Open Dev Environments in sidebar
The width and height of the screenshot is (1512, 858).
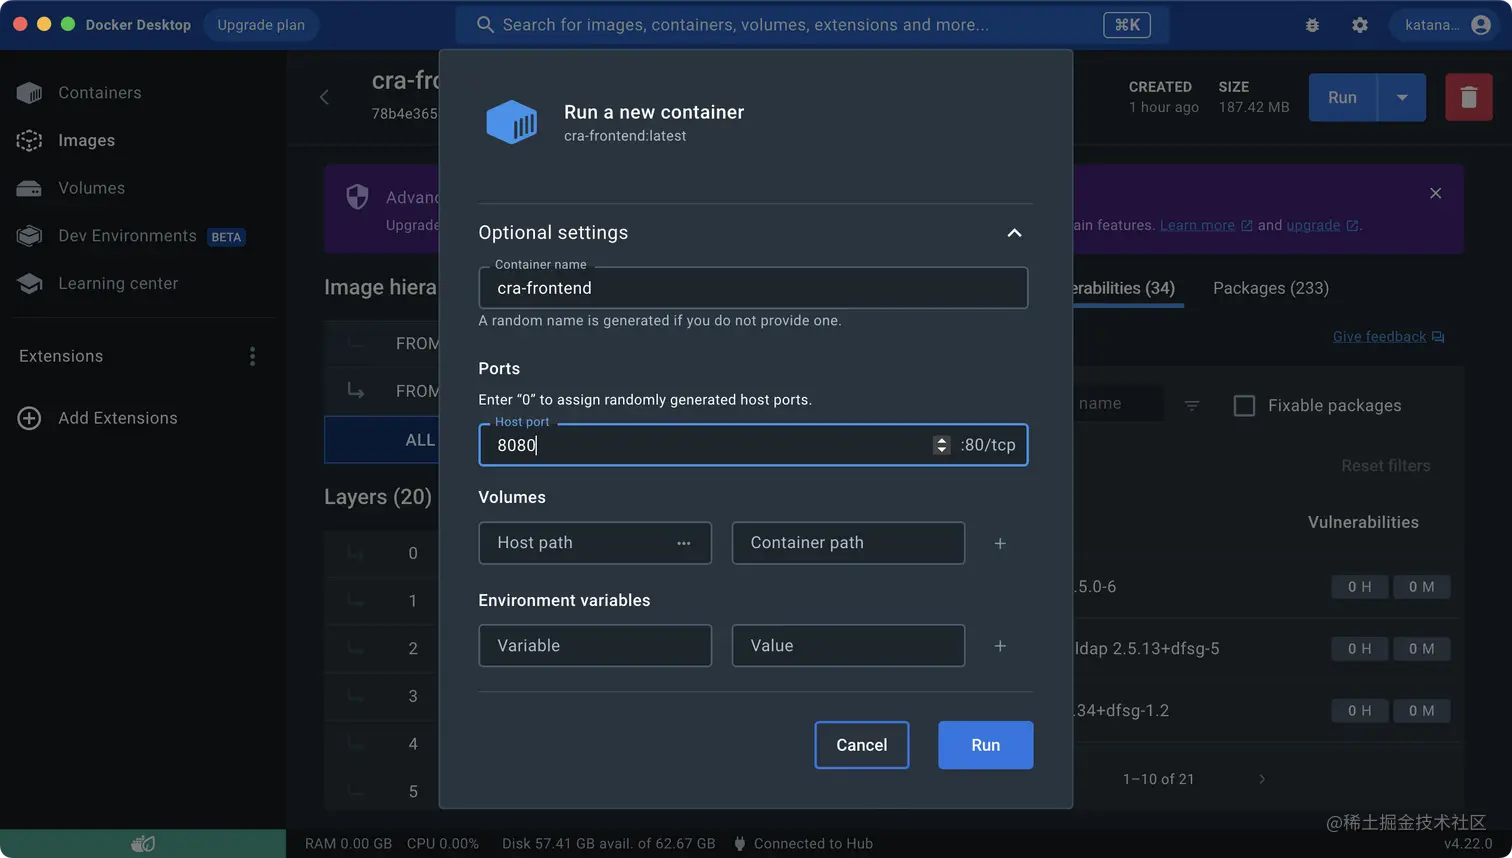[127, 236]
